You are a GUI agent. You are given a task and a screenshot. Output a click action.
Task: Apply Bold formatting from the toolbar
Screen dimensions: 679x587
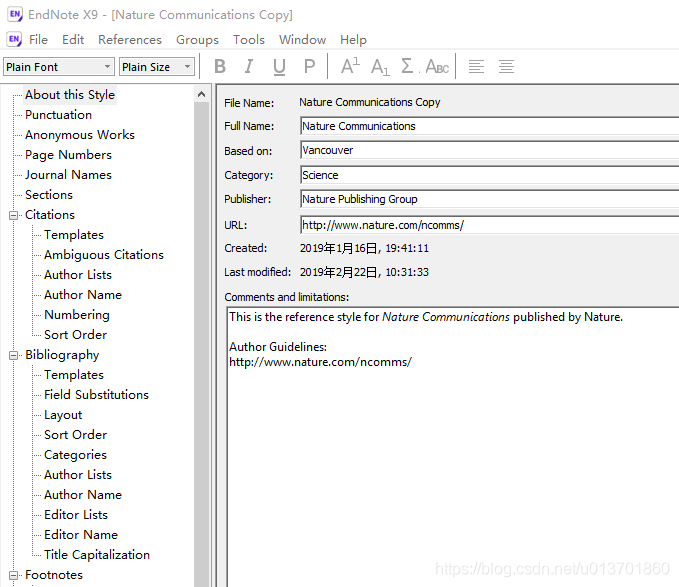(x=220, y=67)
